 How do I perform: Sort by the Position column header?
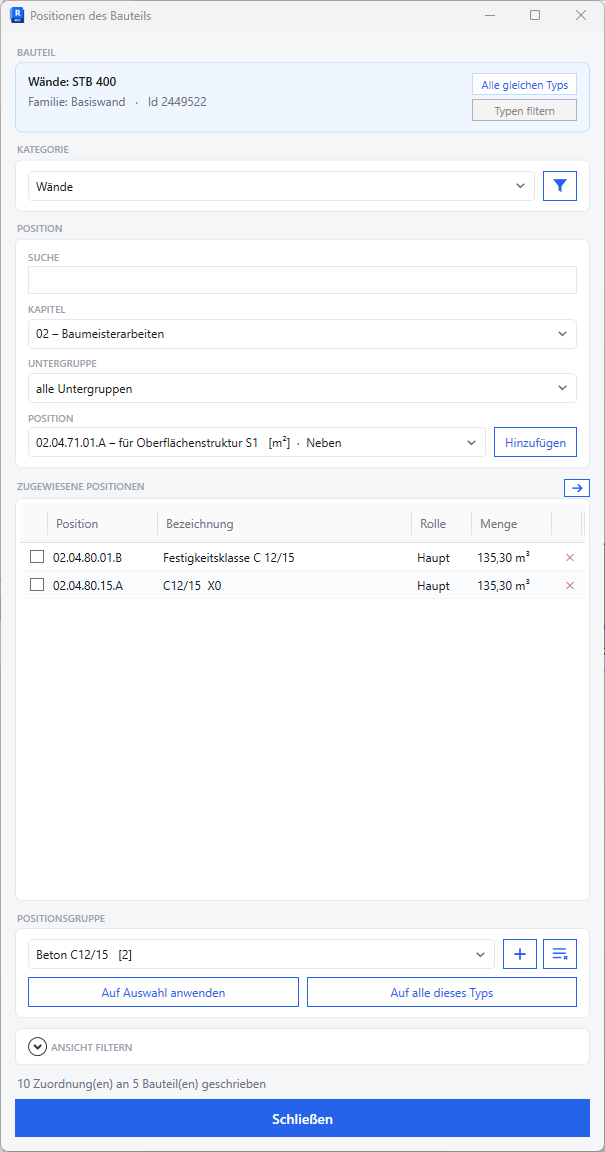point(102,524)
